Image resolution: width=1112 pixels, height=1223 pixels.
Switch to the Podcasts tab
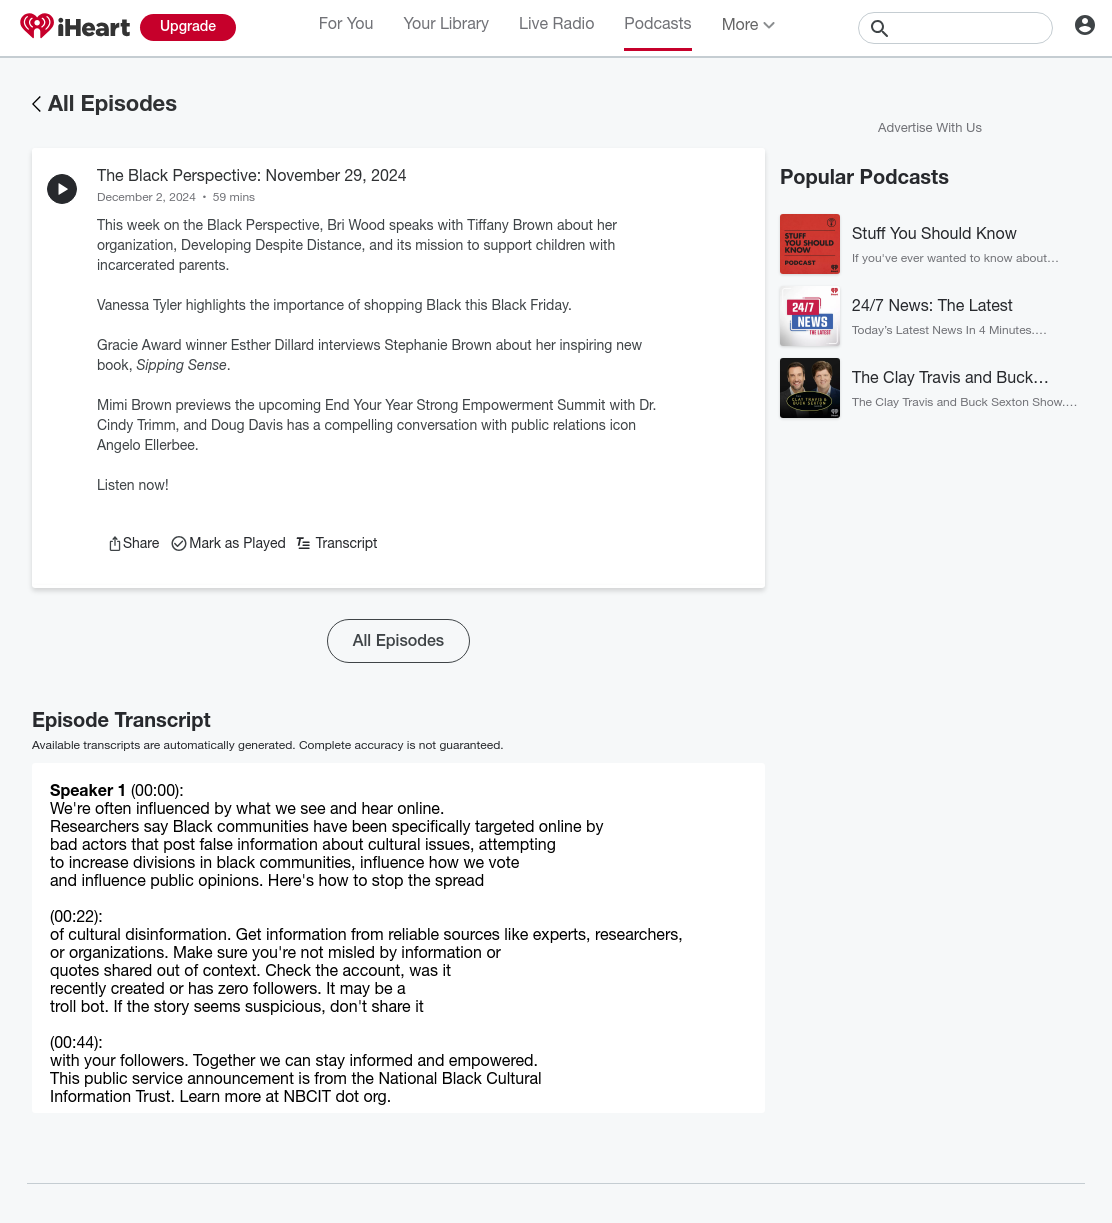[x=658, y=24]
